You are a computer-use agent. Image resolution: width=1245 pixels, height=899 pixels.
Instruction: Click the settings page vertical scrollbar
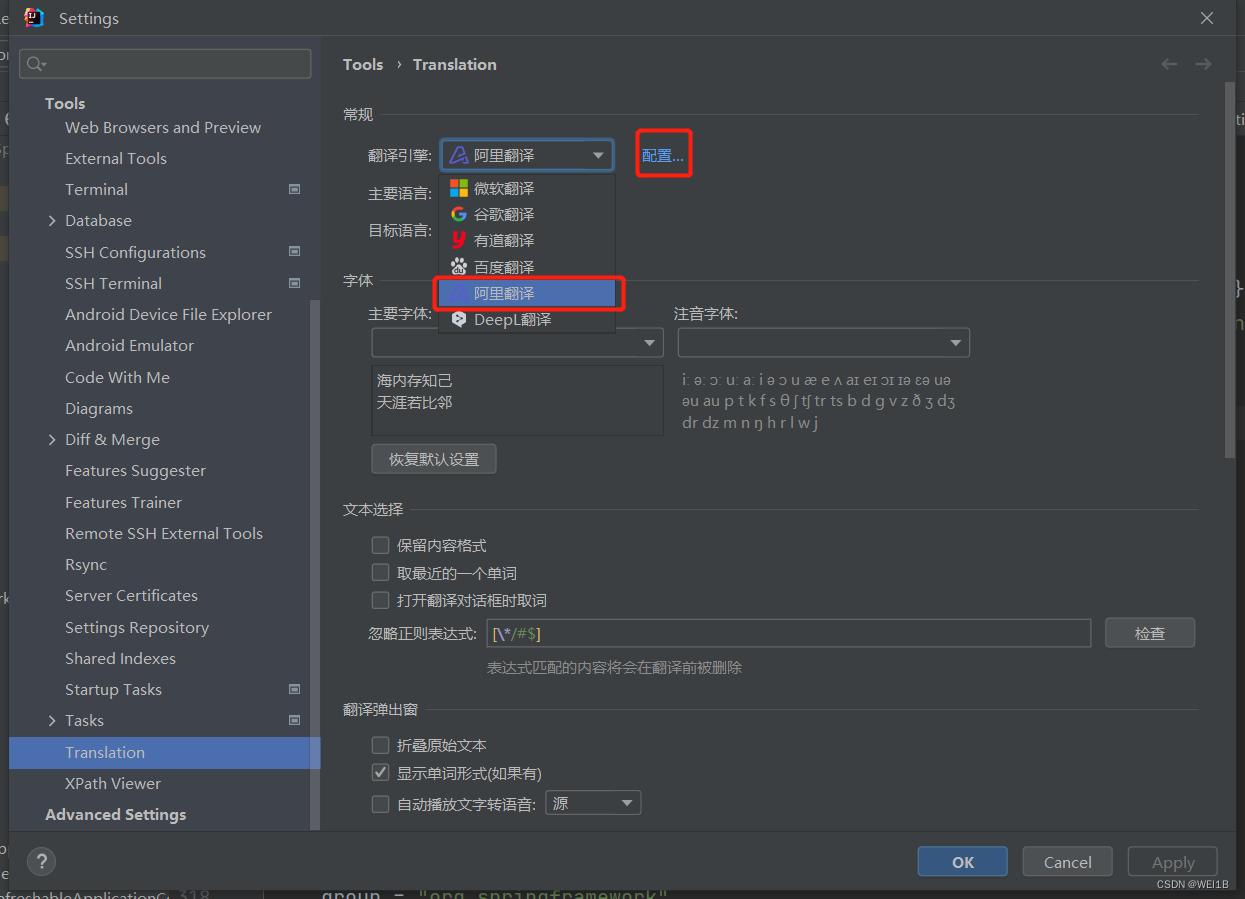[x=1229, y=270]
